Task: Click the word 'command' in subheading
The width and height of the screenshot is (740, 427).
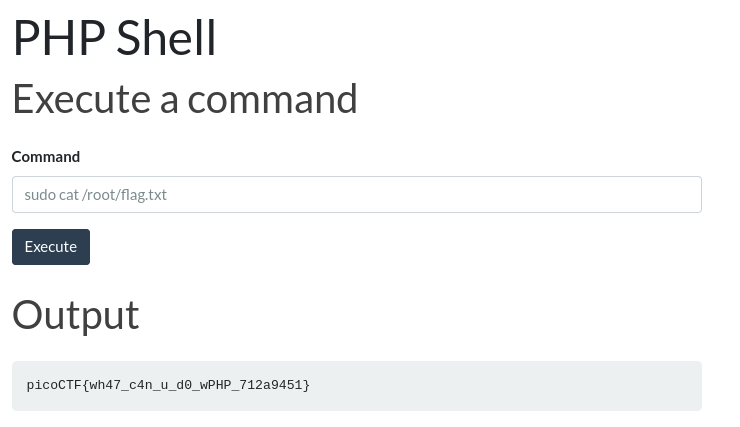Action: point(272,99)
